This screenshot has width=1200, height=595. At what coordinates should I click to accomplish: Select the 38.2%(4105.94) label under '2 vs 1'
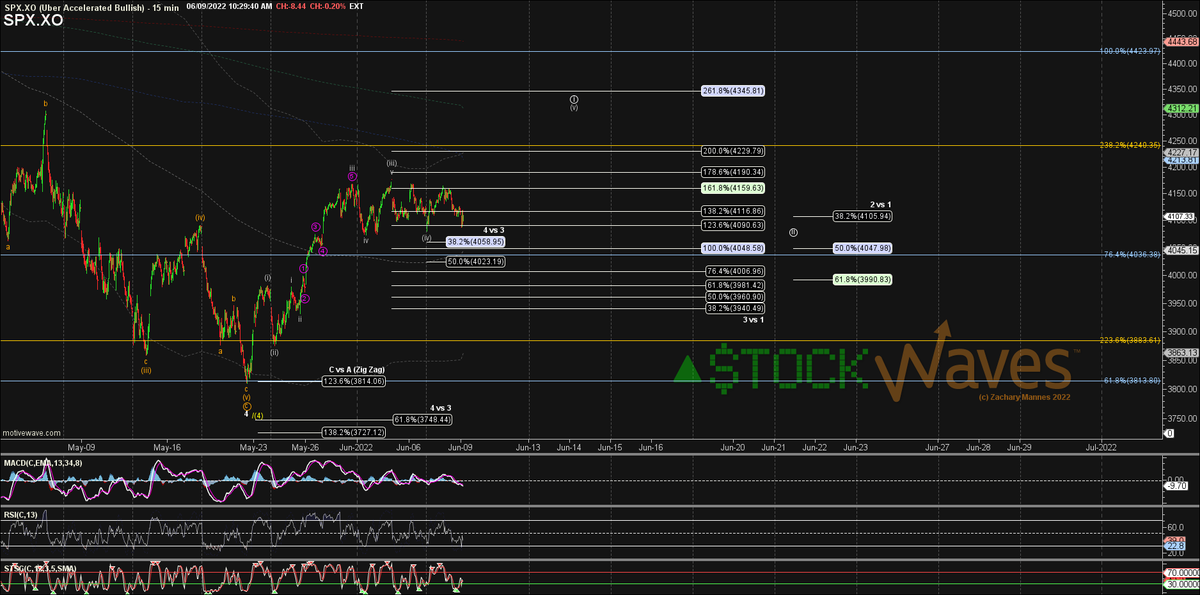(862, 215)
